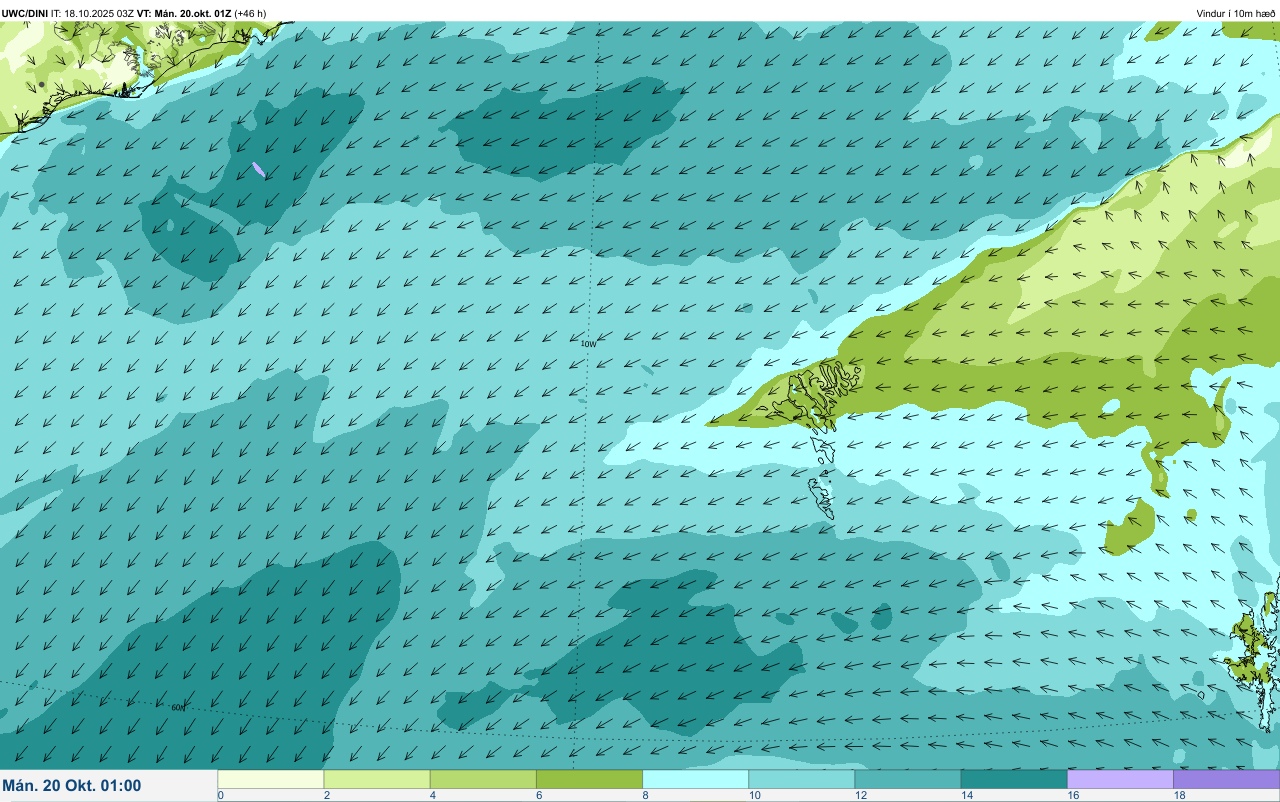1280x802 pixels.
Task: Click the medium teal 12–14 legend swatch
Action: 907,778
